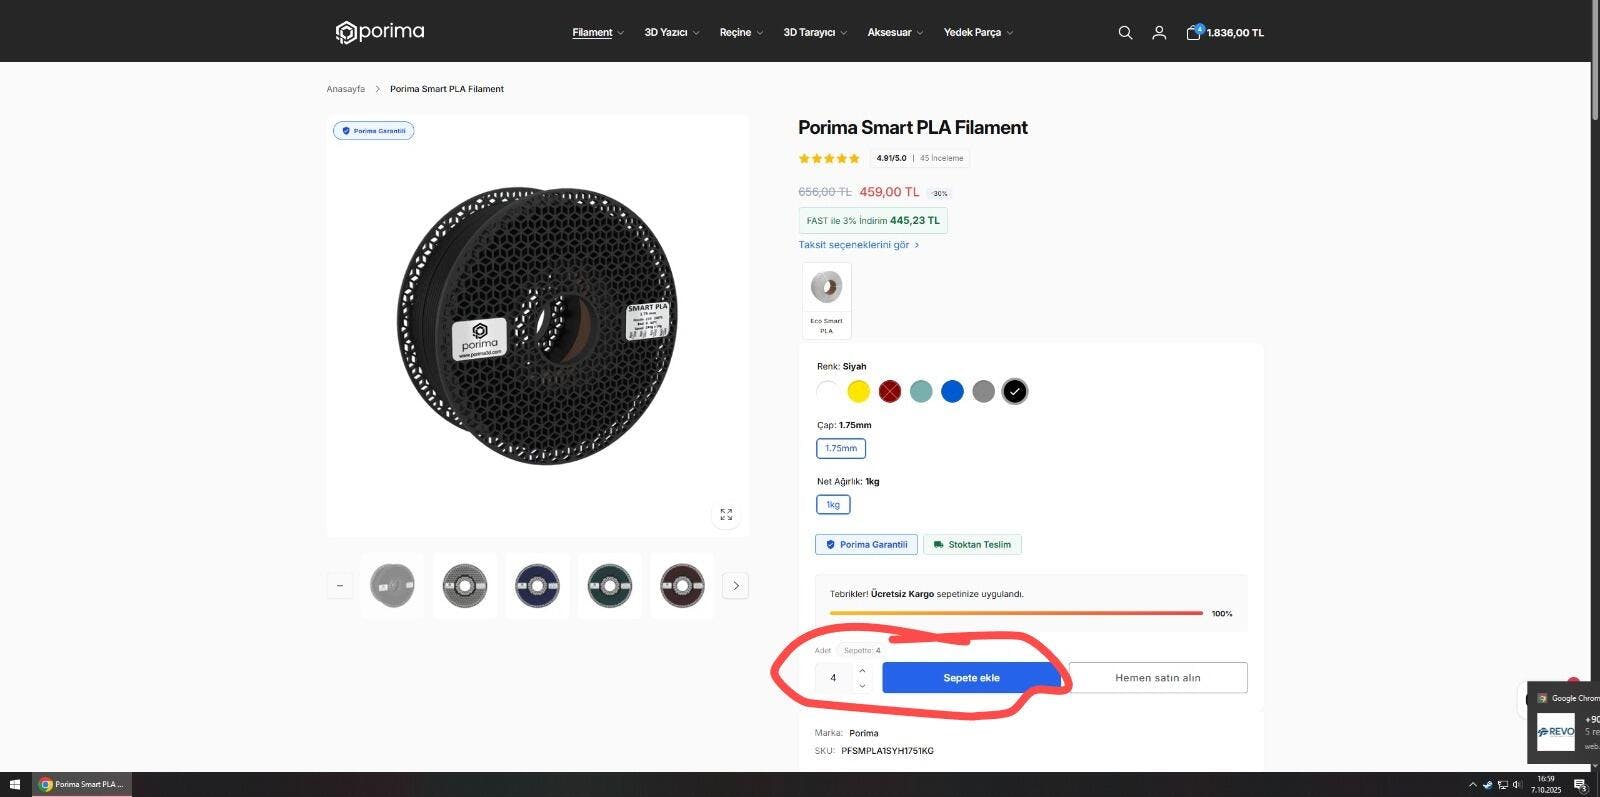1600x797 pixels.
Task: Select the black color option
Action: (1014, 391)
